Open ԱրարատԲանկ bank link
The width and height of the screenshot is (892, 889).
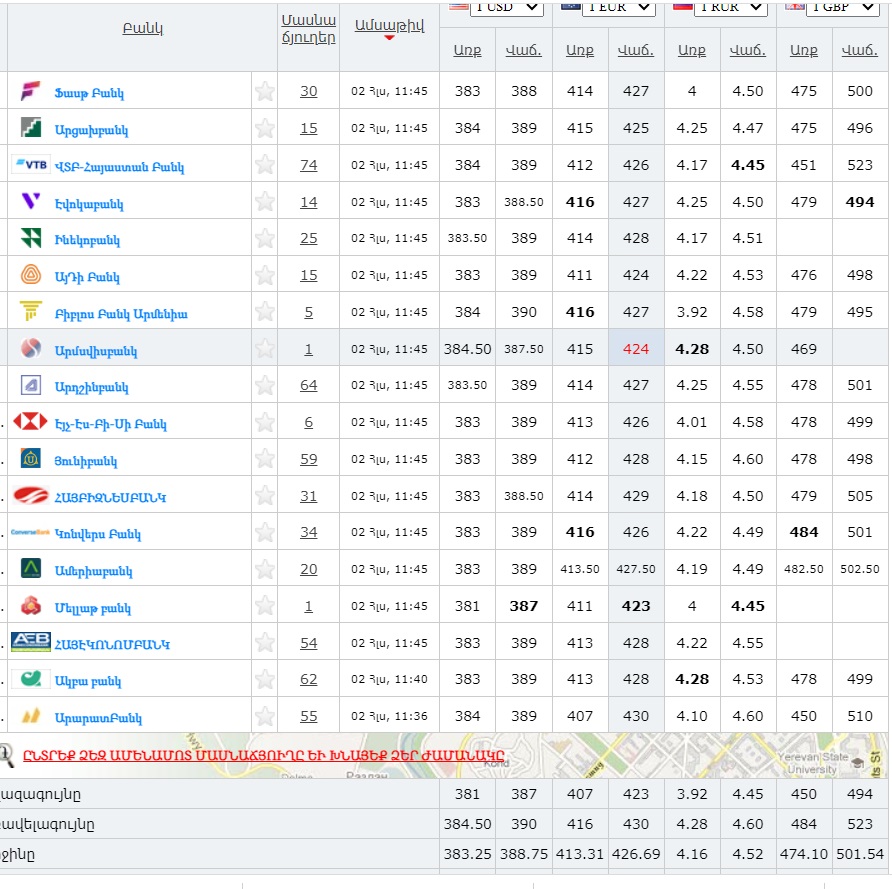pyautogui.click(x=98, y=718)
